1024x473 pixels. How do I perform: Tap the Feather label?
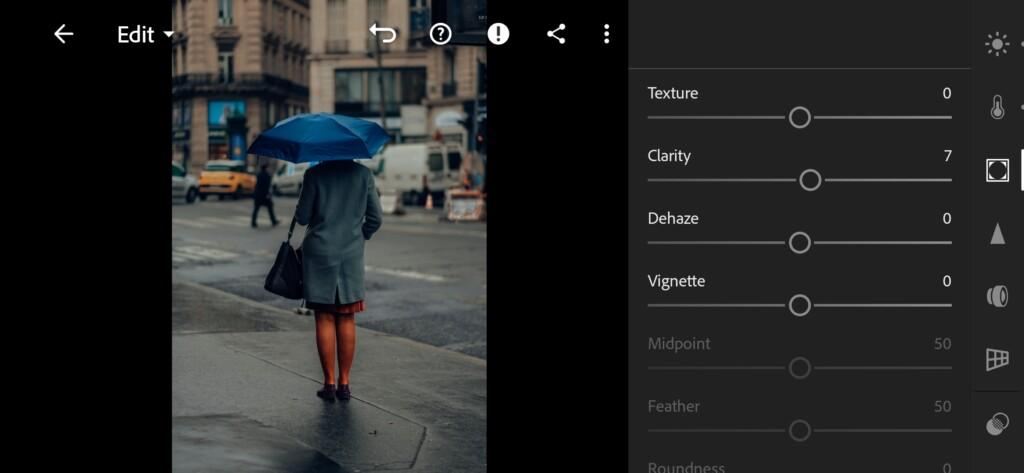(673, 407)
